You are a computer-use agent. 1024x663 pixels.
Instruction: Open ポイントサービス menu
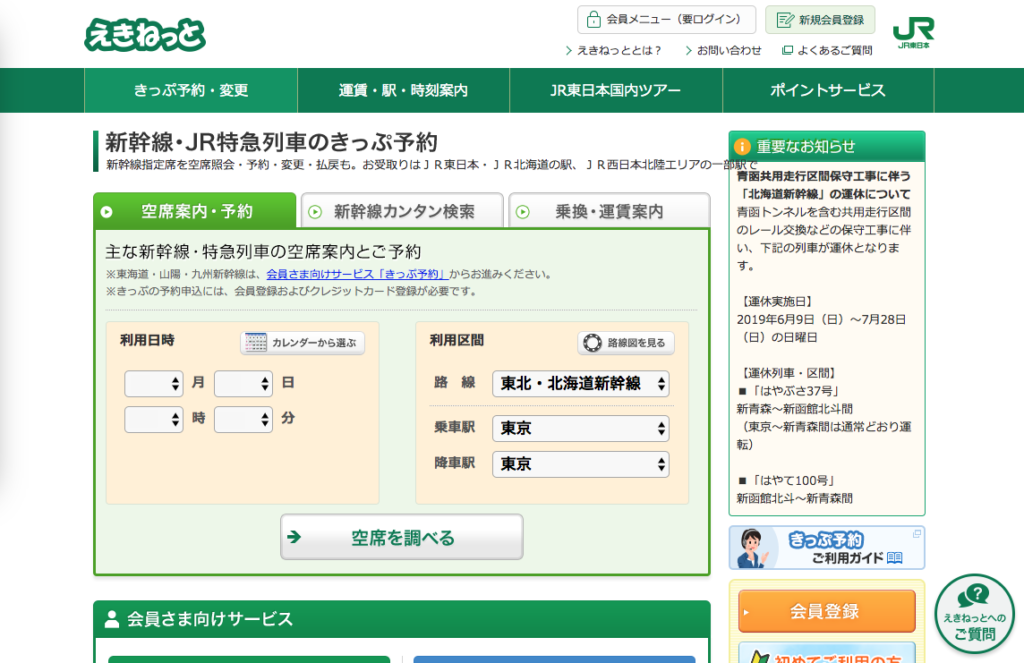pyautogui.click(x=828, y=90)
